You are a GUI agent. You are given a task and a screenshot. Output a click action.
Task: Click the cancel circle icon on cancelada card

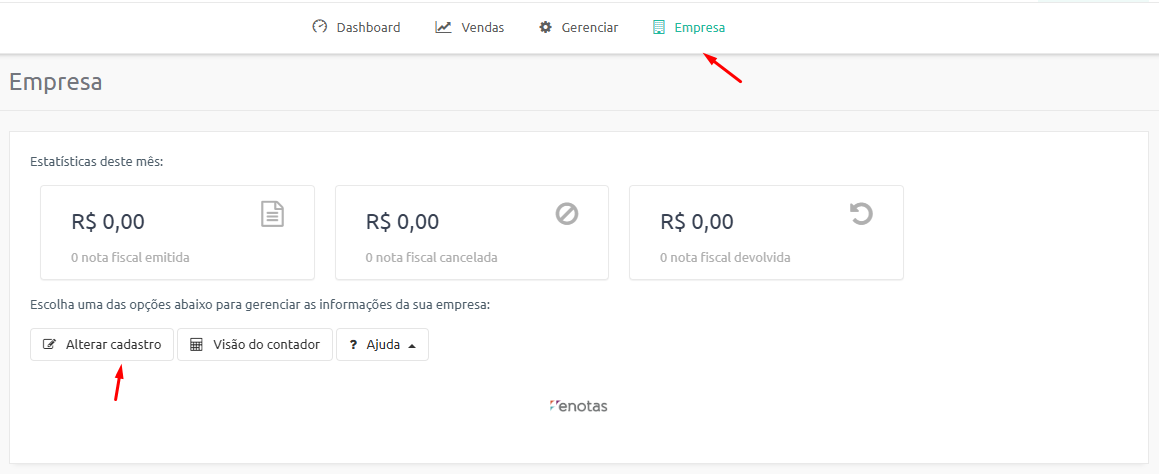pyautogui.click(x=567, y=214)
